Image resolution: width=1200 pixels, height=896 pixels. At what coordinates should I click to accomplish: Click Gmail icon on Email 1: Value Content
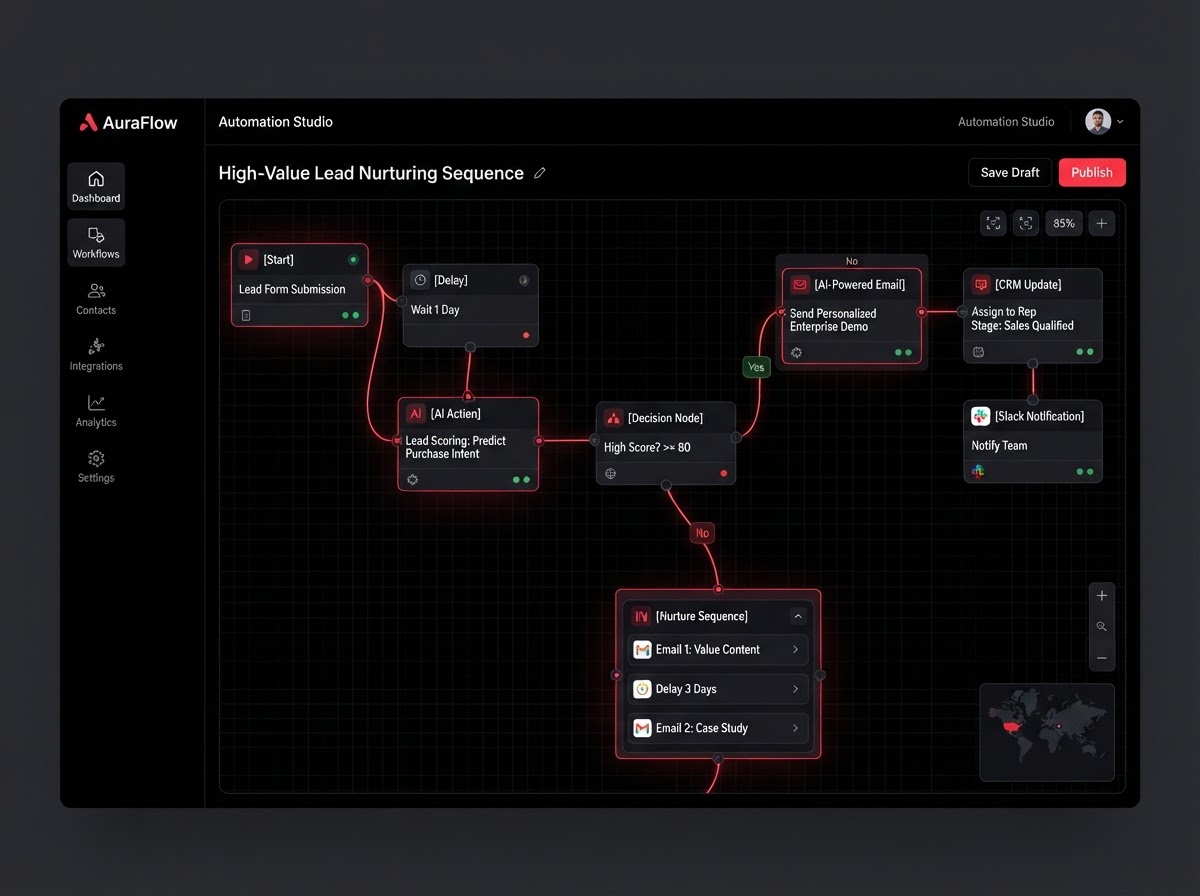tap(642, 650)
